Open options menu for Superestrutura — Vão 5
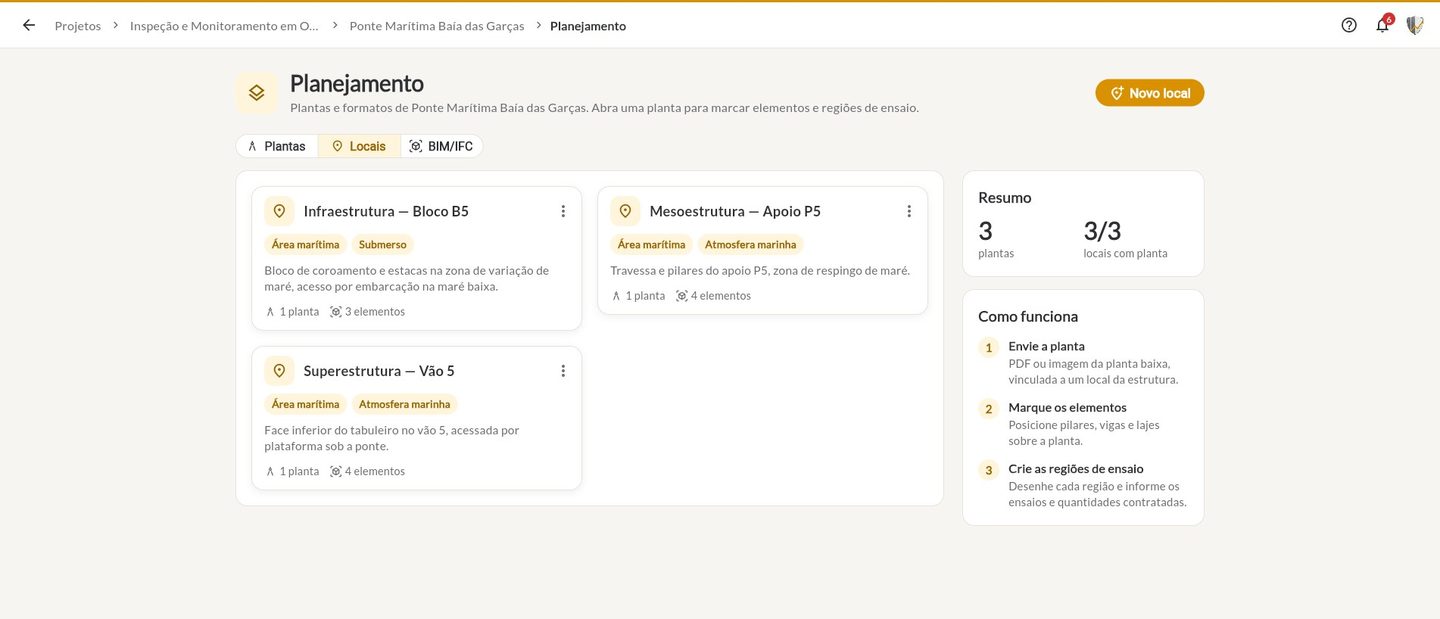1440x619 pixels. point(563,371)
